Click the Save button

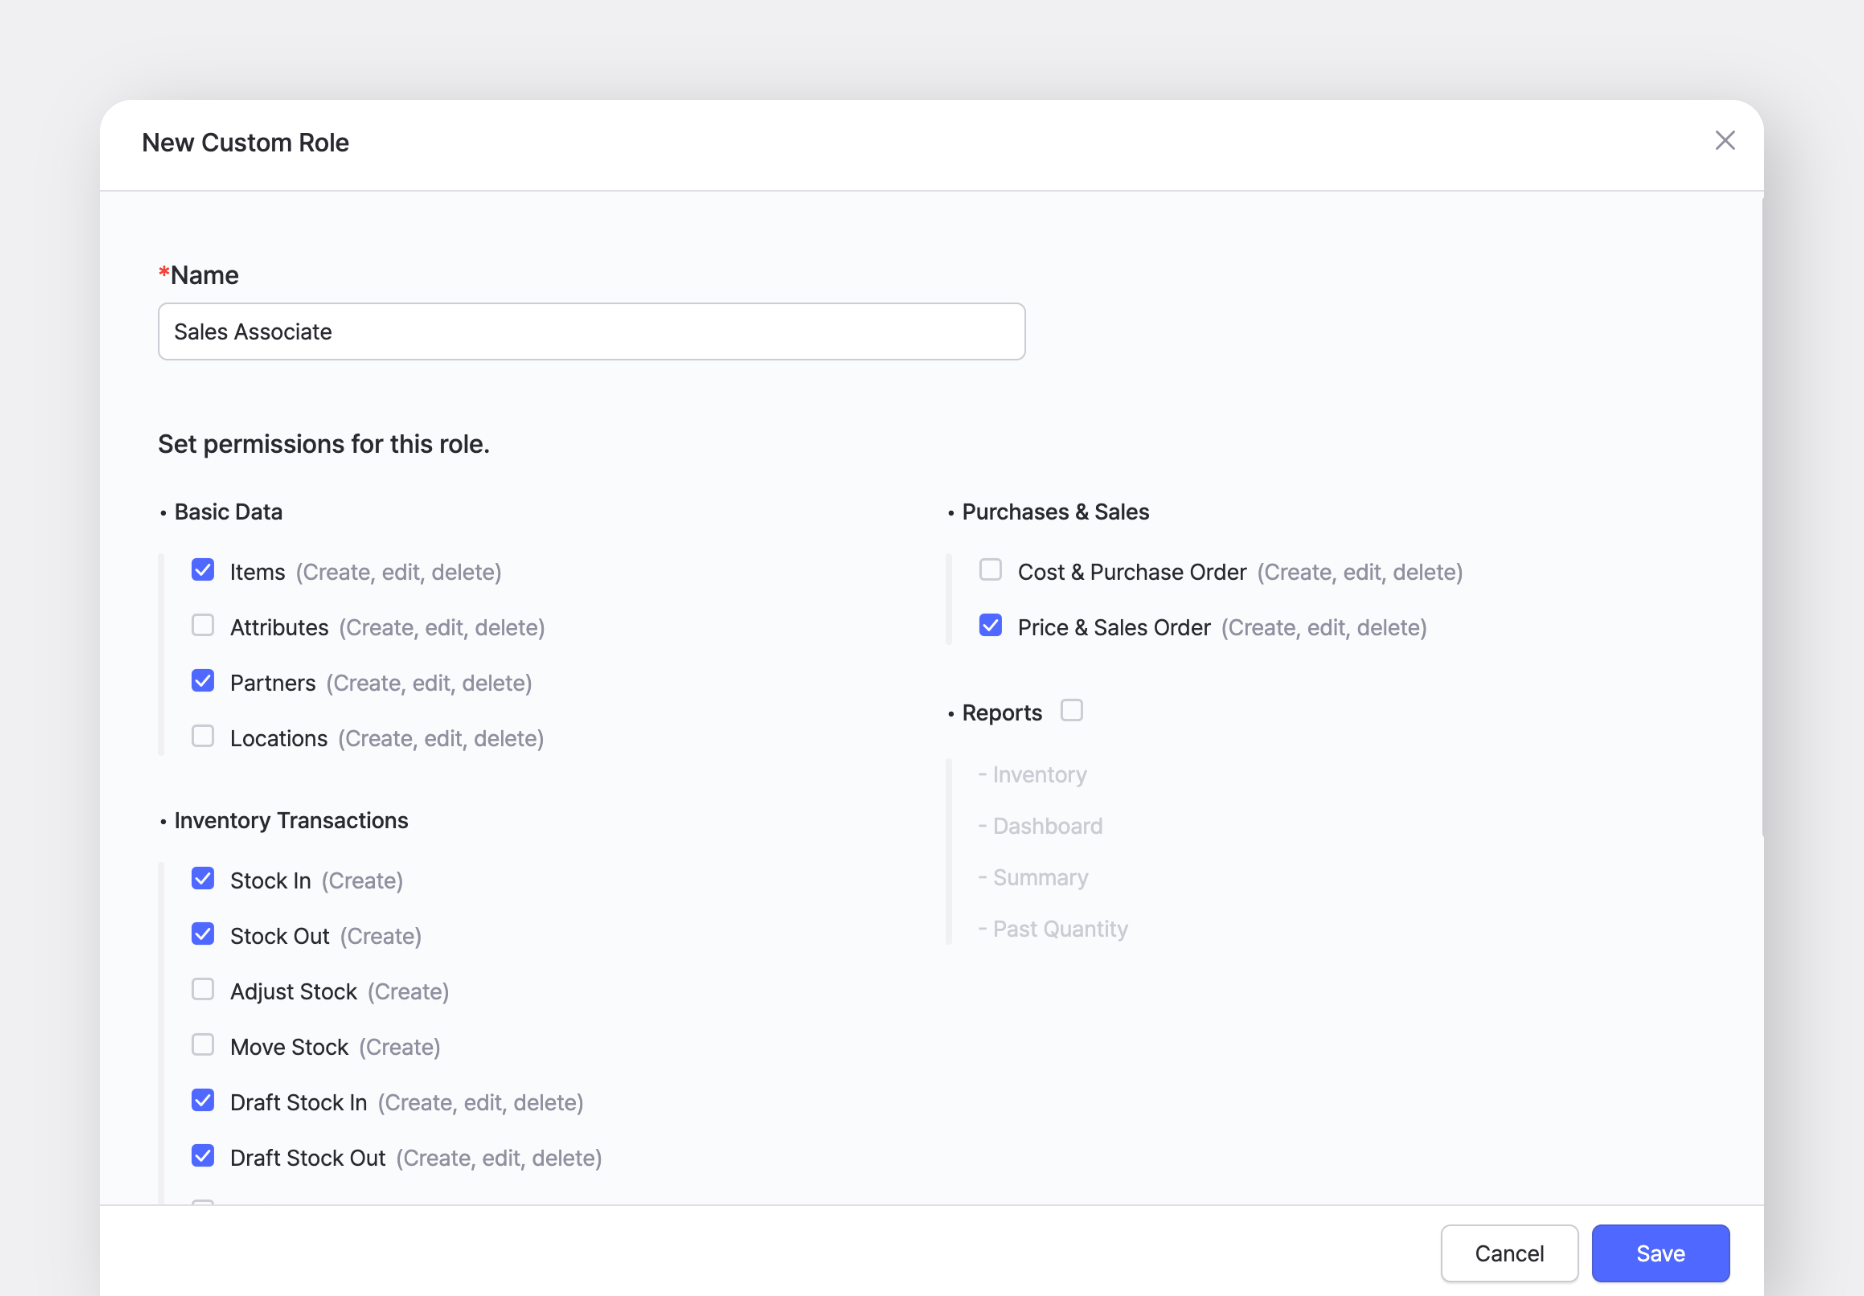click(x=1660, y=1253)
